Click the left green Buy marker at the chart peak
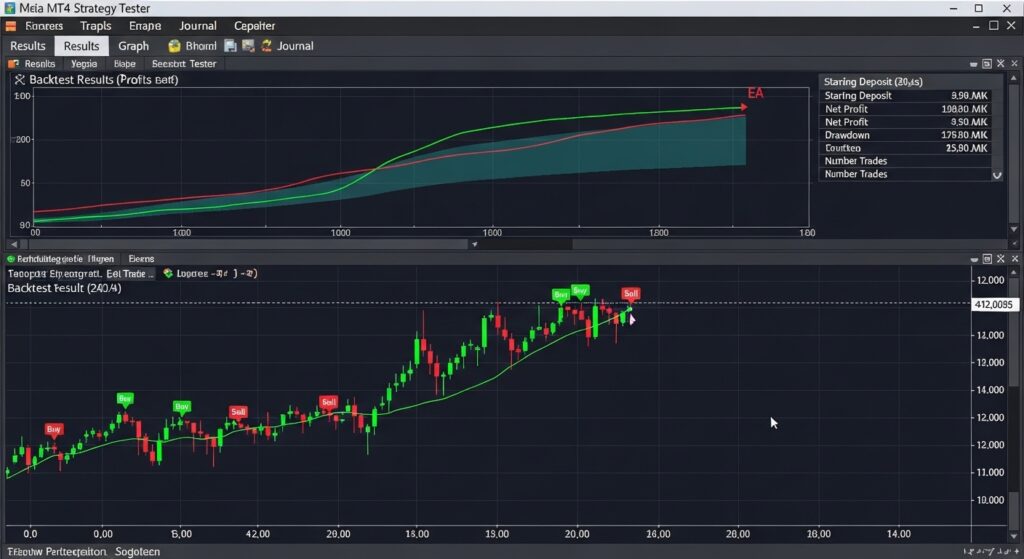This screenshot has width=1024, height=559. [560, 295]
